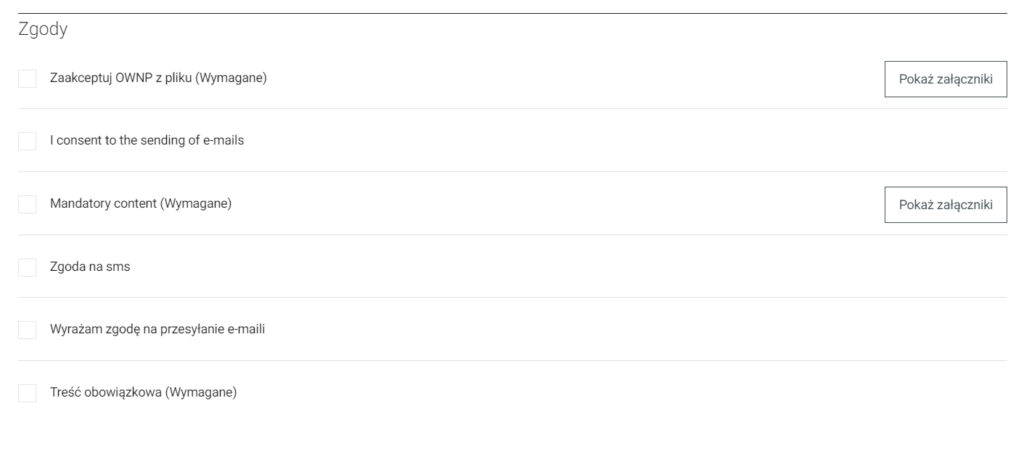Tick the Mandatory content checkbox
The width and height of the screenshot is (1024, 451).
point(28,204)
